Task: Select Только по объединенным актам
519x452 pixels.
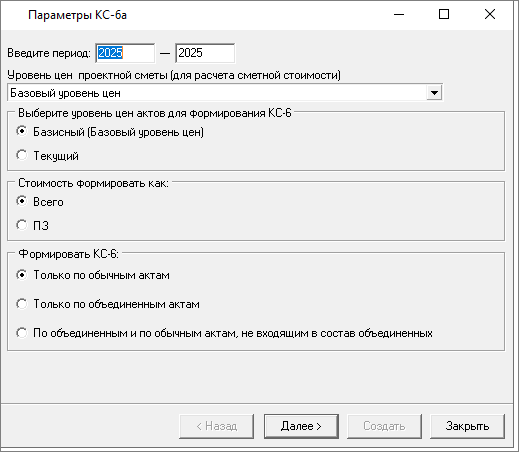Action: click(x=108, y=304)
